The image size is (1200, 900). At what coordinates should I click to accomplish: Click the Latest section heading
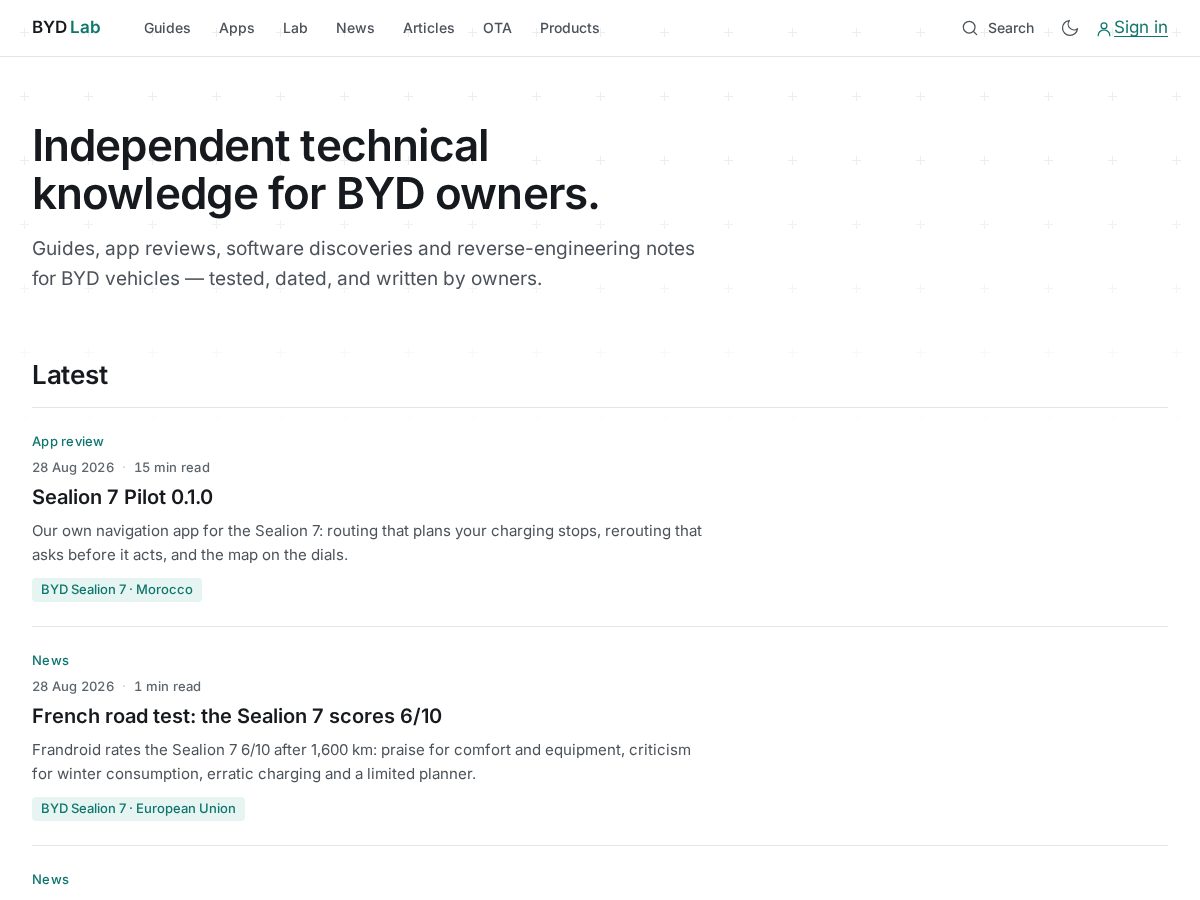point(70,375)
